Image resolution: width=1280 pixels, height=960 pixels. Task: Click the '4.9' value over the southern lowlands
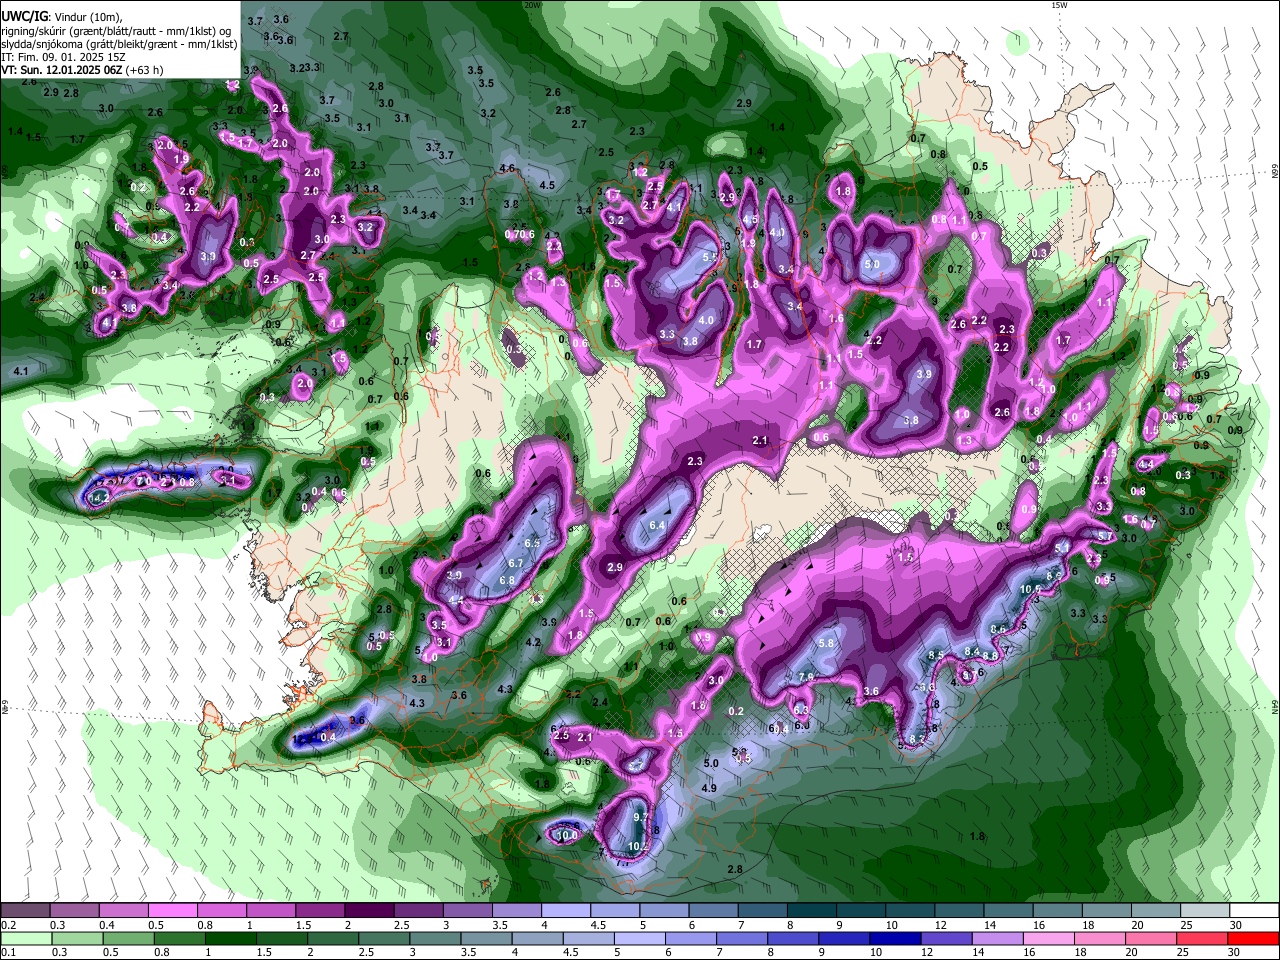pos(709,788)
